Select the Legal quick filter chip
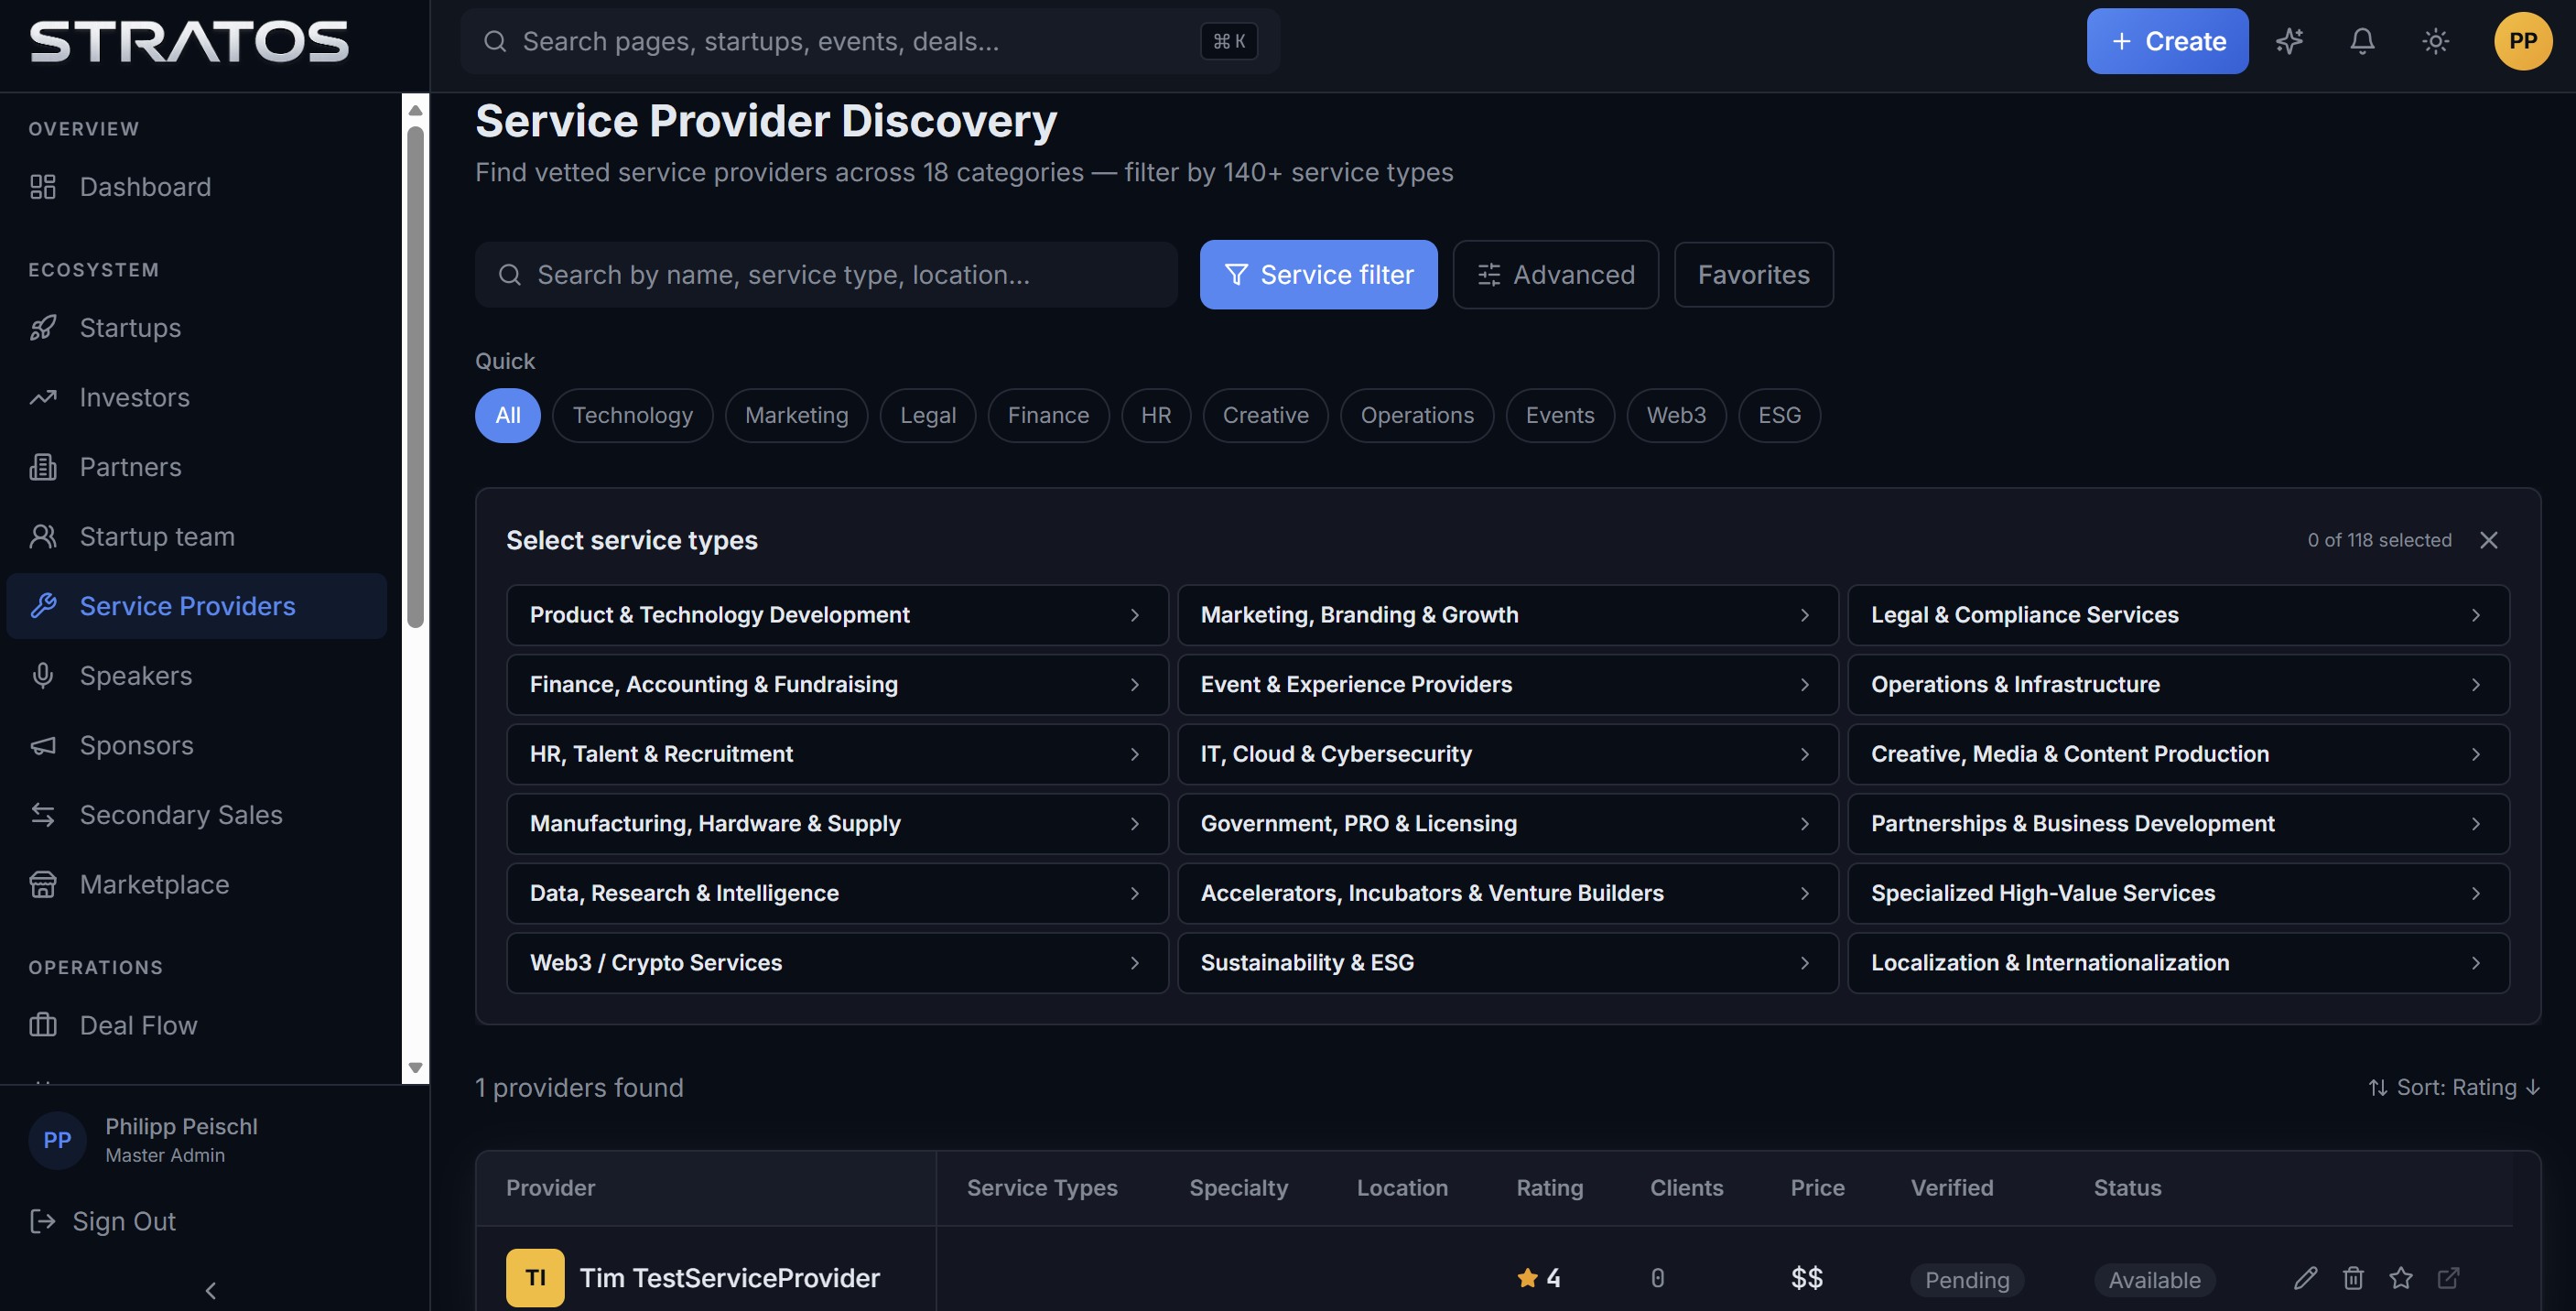 tap(927, 415)
